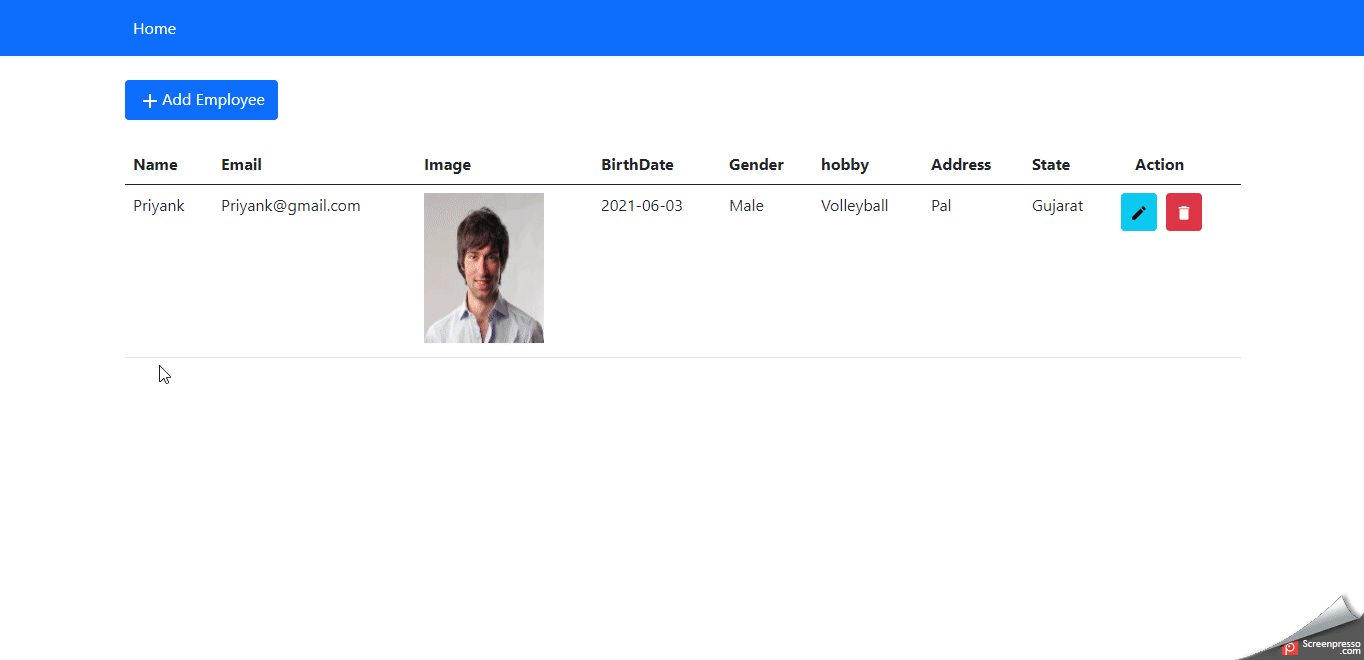Screen dimensions: 1364x660
Task: Click the Email column header
Action: (x=241, y=164)
